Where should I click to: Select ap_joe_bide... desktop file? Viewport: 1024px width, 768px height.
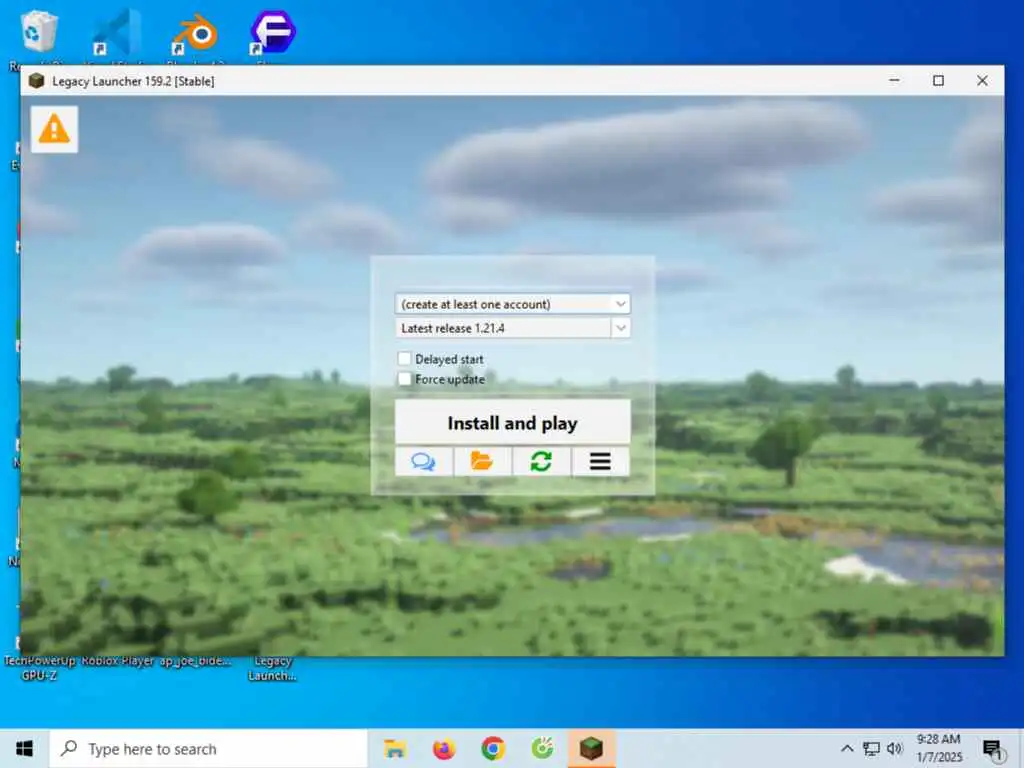[x=195, y=661]
